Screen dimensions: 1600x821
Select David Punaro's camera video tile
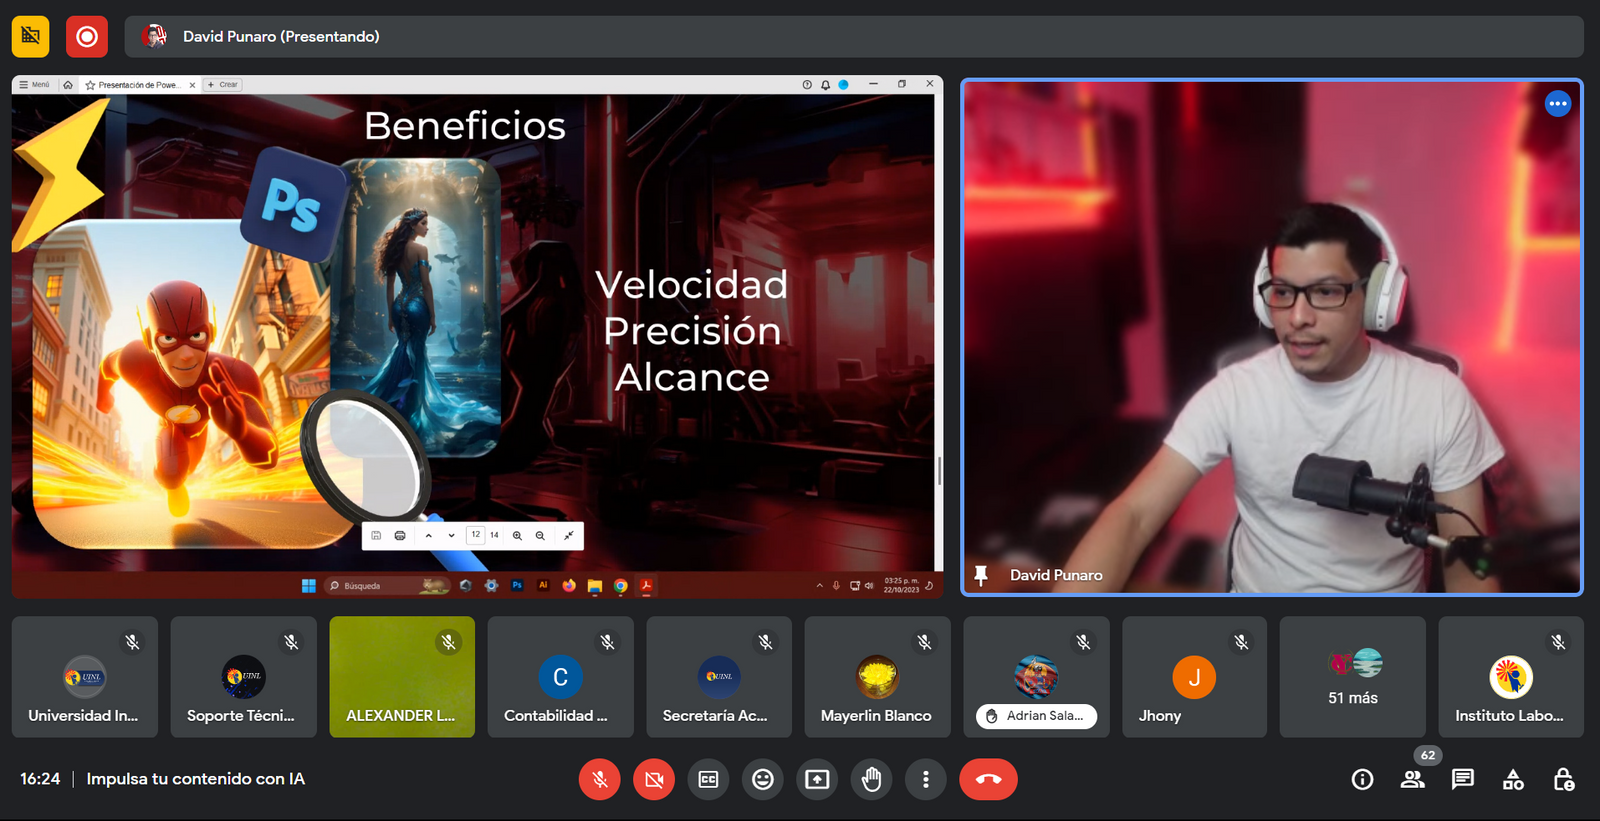(x=1272, y=337)
